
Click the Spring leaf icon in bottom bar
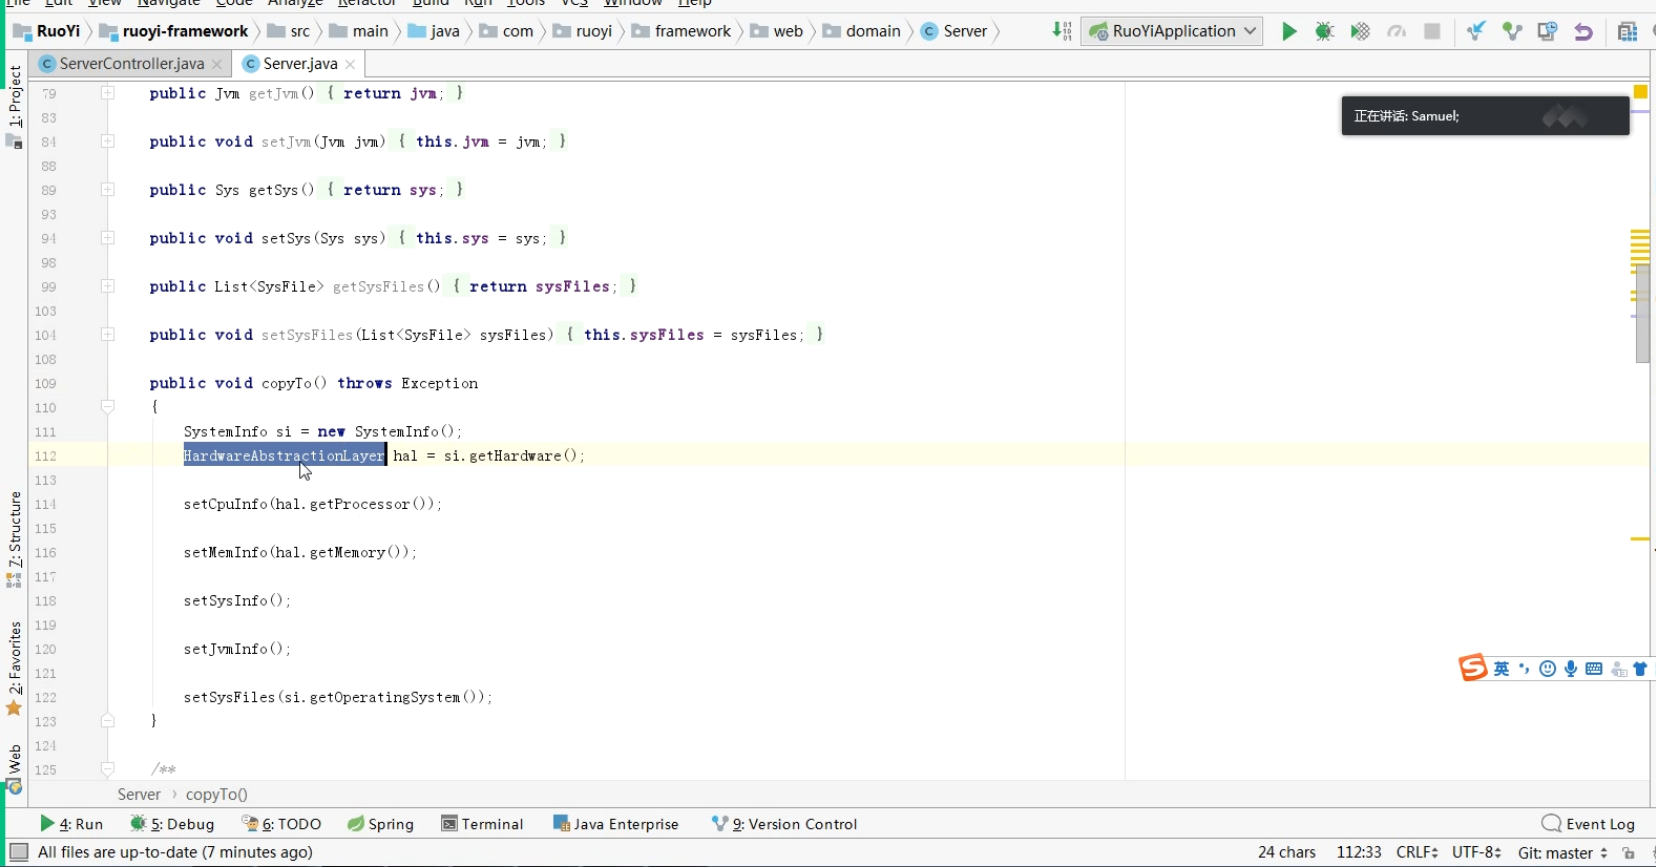355,824
